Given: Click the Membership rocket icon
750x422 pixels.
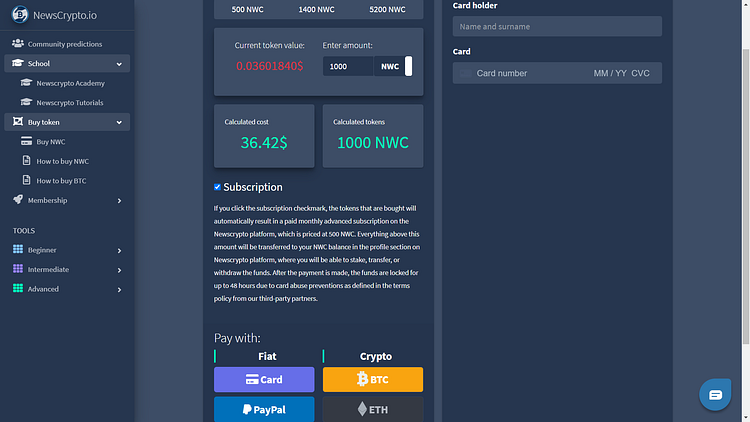Looking at the screenshot, I should [x=18, y=200].
